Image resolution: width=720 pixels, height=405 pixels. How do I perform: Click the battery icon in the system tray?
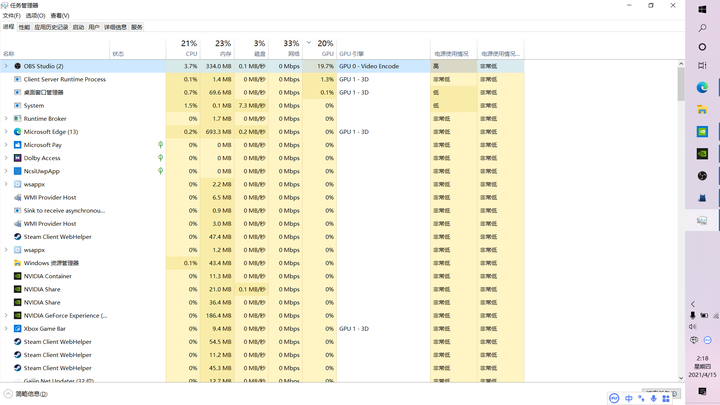click(704, 315)
